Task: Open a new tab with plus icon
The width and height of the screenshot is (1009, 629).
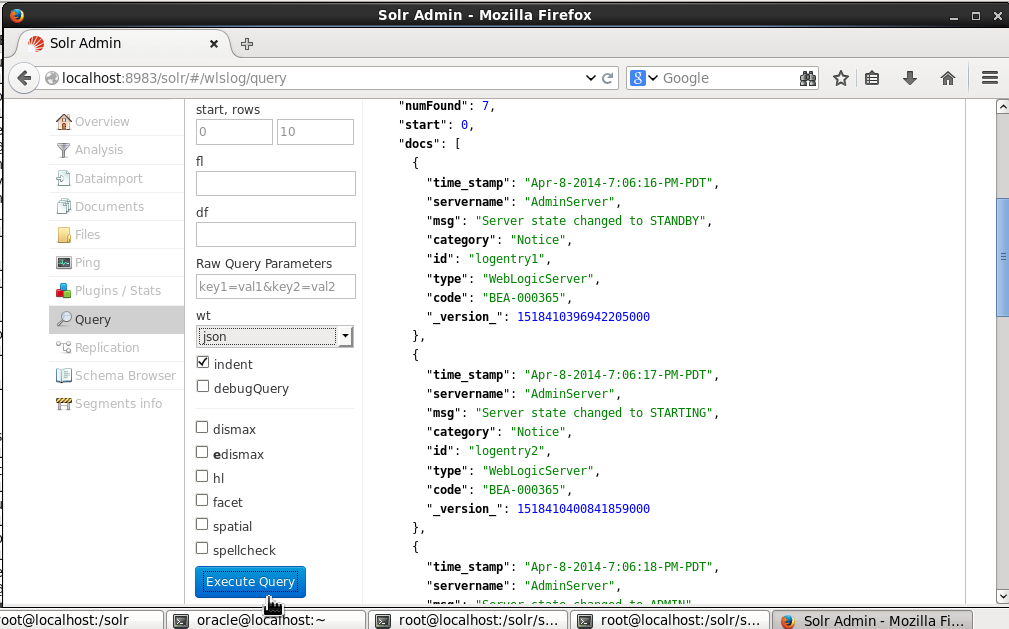Action: point(246,44)
